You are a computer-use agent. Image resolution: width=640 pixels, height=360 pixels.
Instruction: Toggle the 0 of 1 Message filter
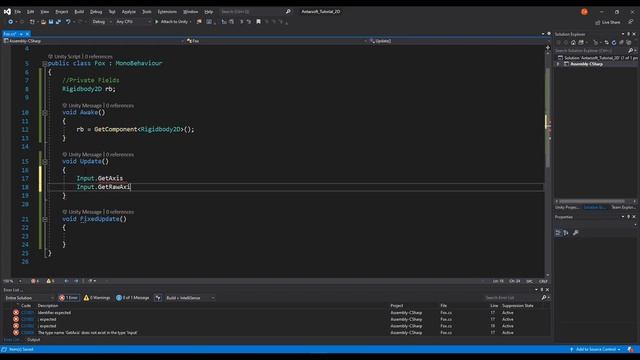tap(133, 298)
